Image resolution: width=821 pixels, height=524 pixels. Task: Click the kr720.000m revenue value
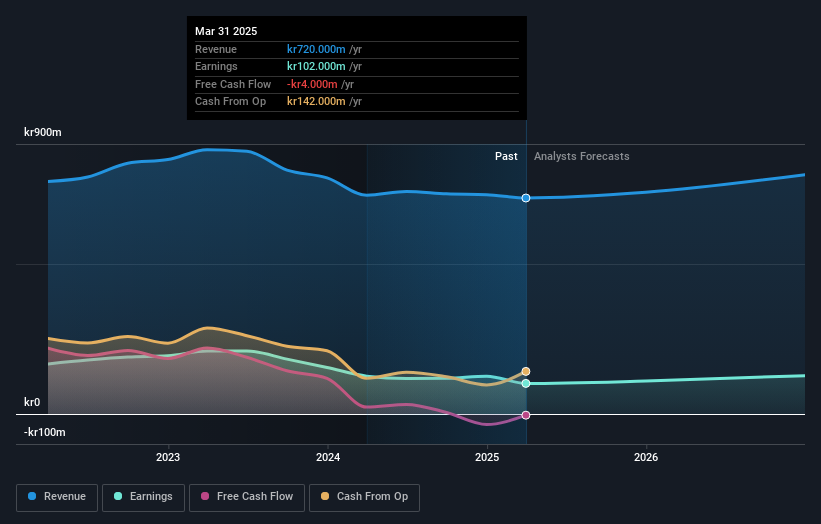316,49
